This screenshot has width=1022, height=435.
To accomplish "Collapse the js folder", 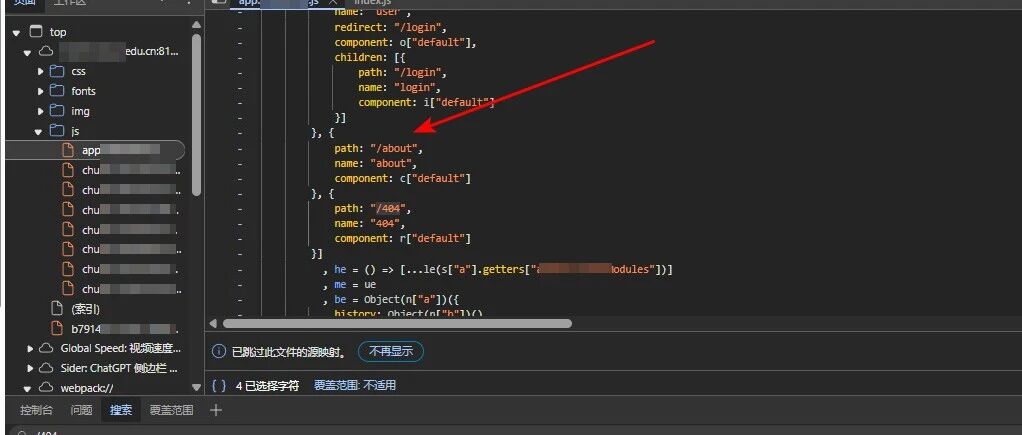I will point(39,132).
